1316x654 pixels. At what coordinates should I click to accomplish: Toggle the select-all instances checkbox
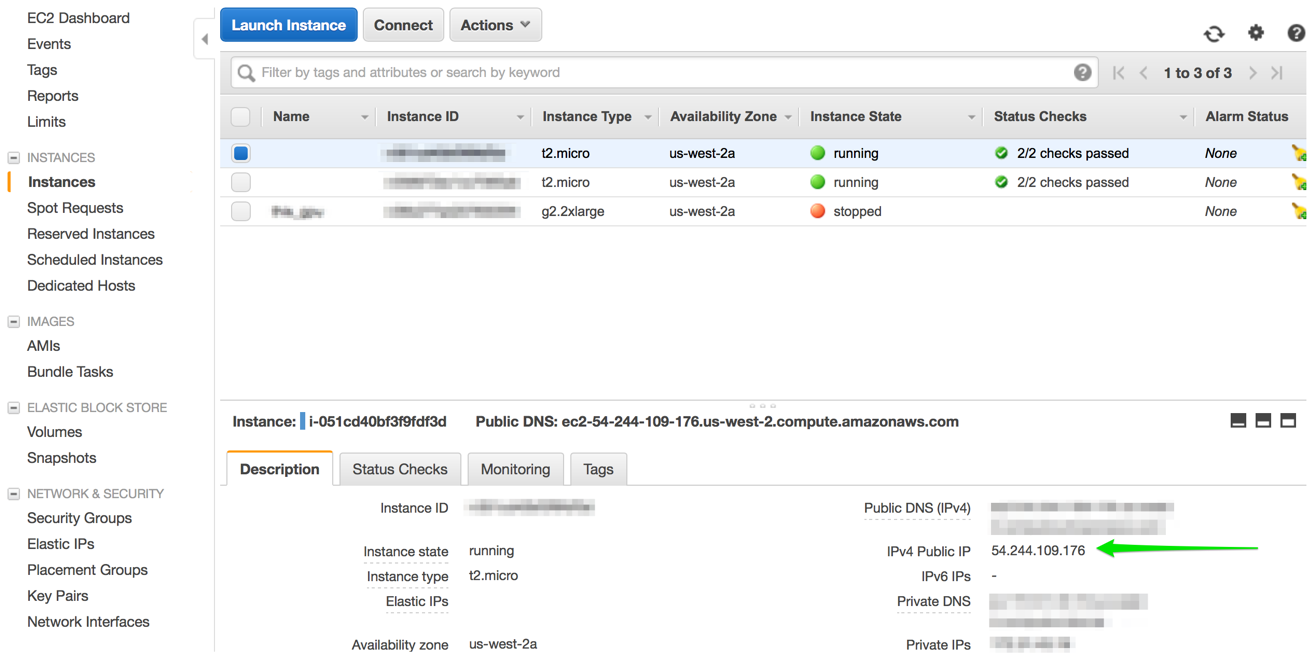(240, 117)
